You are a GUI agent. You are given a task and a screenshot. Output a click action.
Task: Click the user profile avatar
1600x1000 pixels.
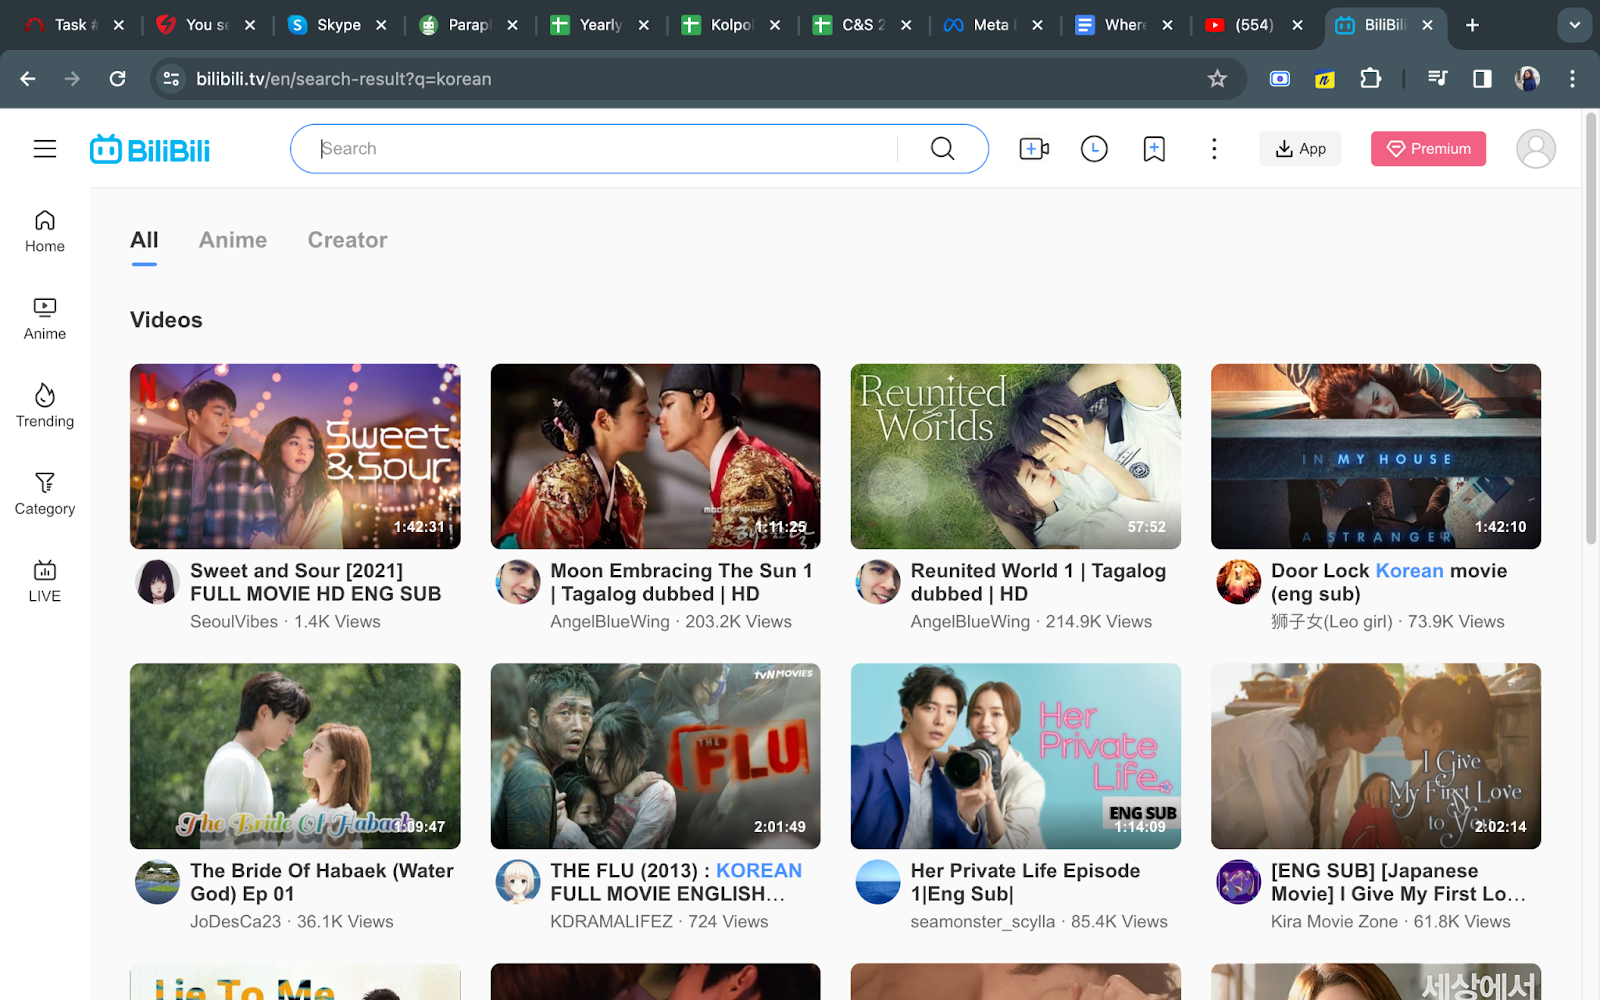1535,149
